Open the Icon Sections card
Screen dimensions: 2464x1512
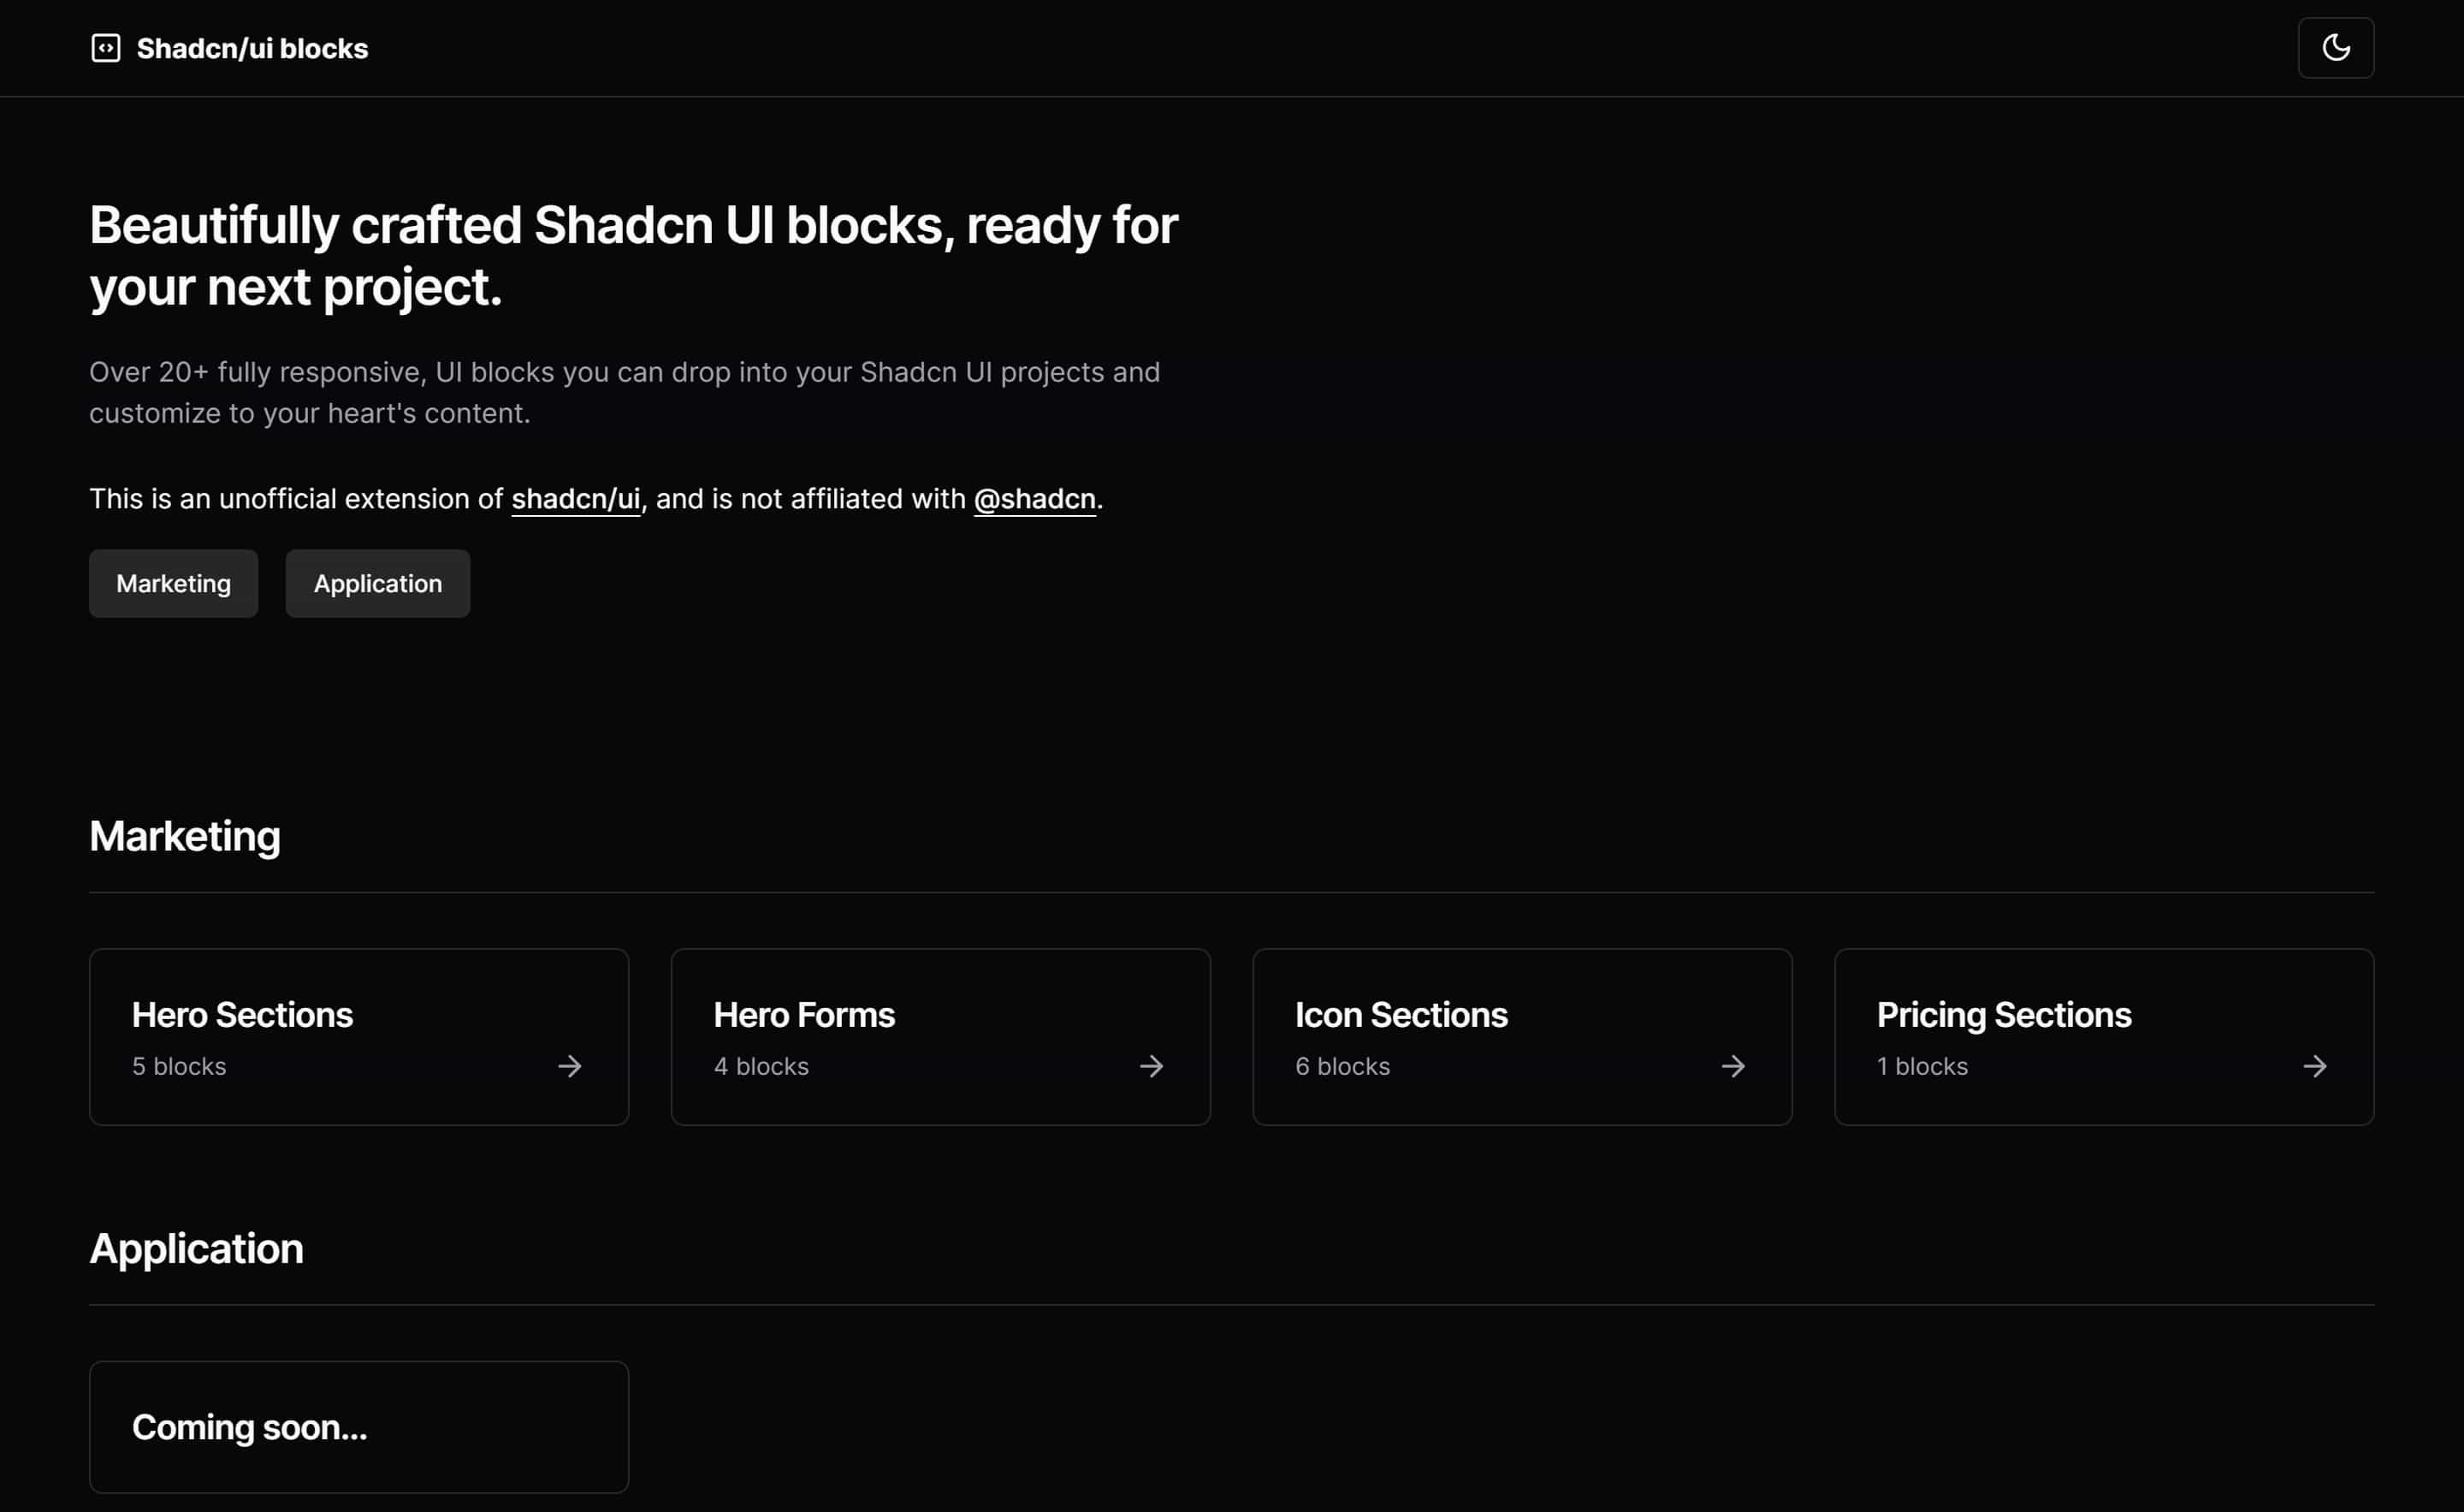[1522, 1037]
